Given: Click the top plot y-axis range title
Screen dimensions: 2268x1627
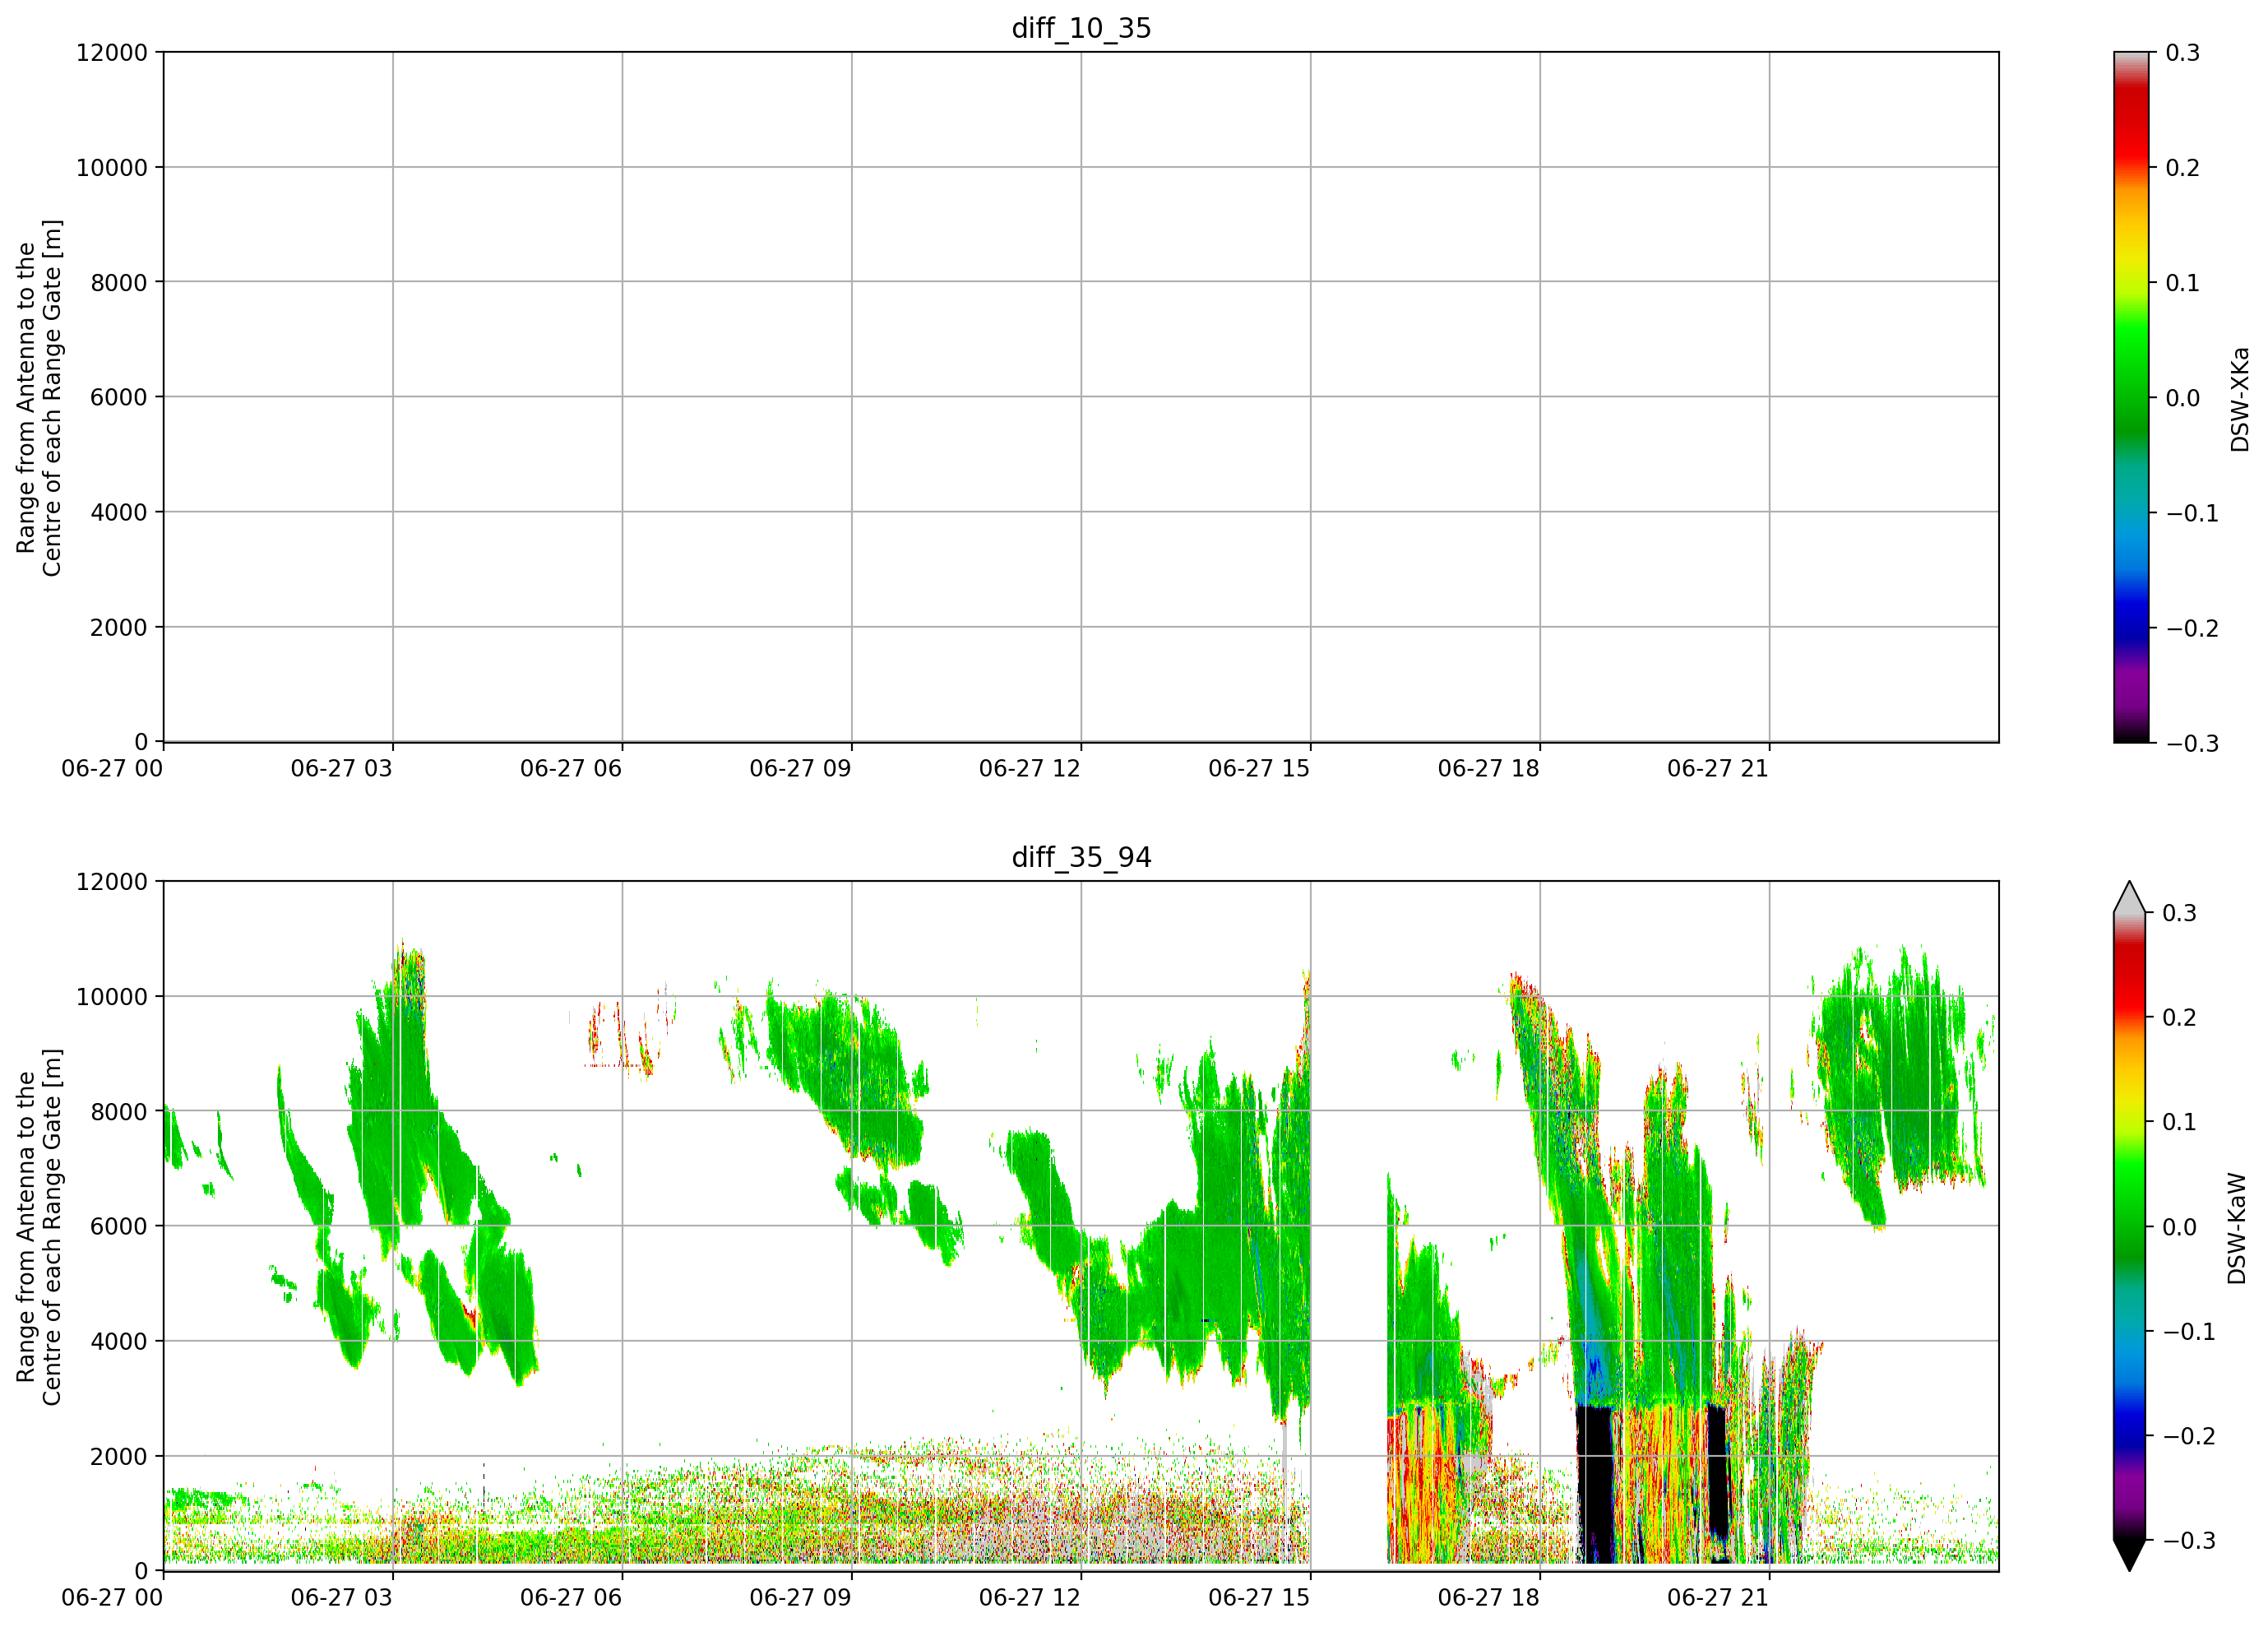Looking at the screenshot, I should pos(39,398).
